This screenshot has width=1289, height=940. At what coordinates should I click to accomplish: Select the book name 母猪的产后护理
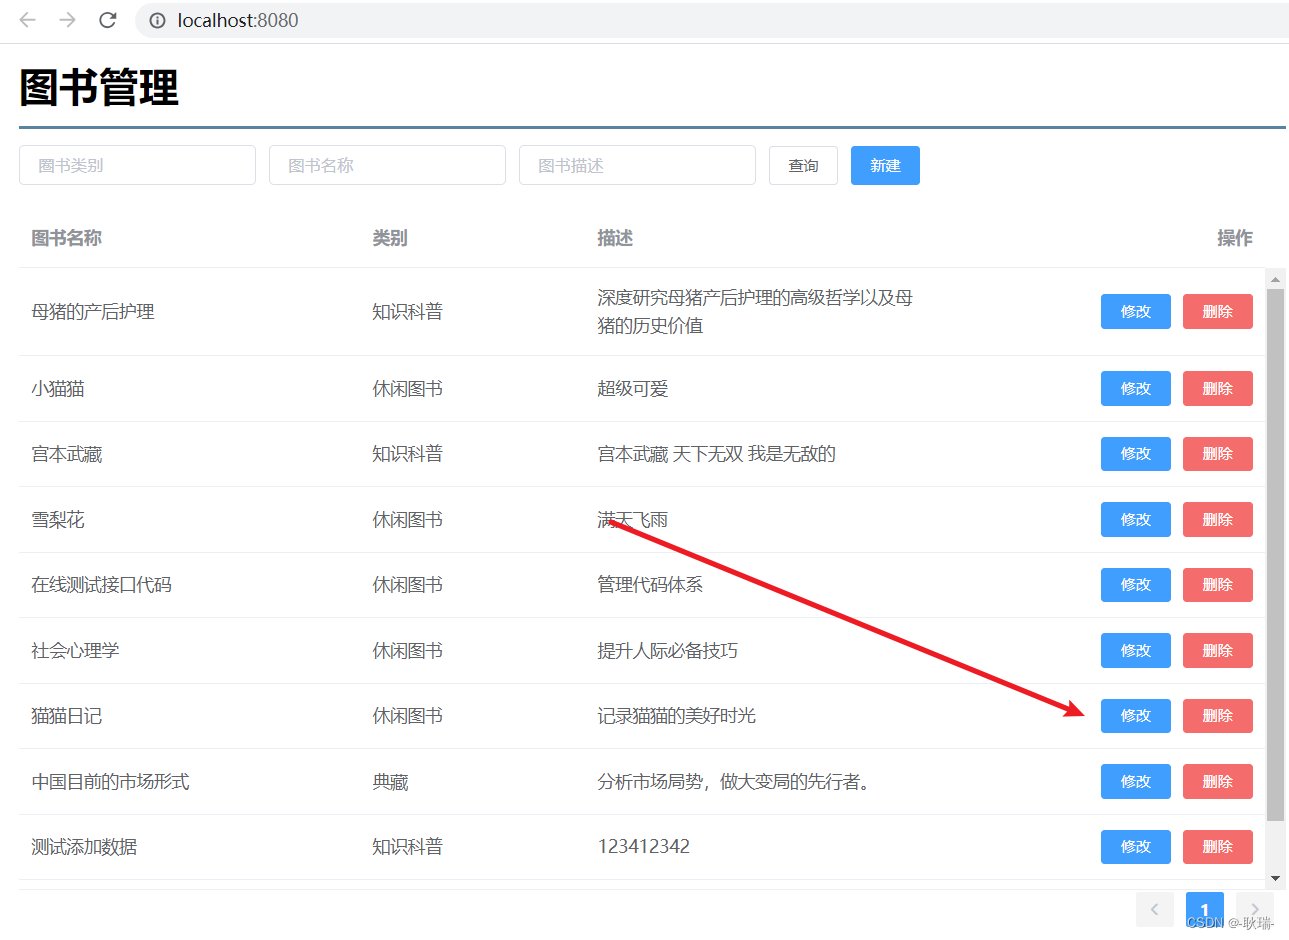[x=93, y=311]
